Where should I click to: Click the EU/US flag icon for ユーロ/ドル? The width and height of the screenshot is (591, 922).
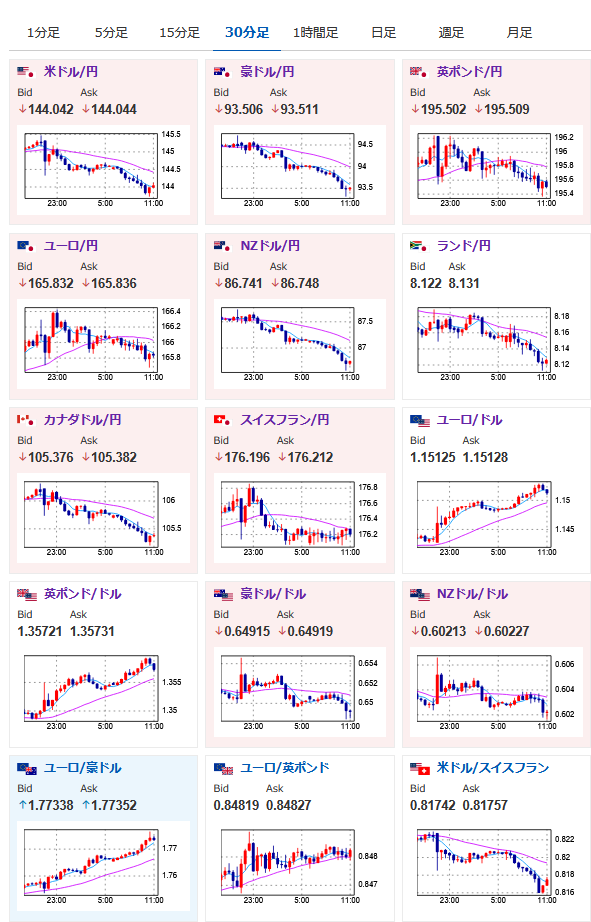click(420, 420)
